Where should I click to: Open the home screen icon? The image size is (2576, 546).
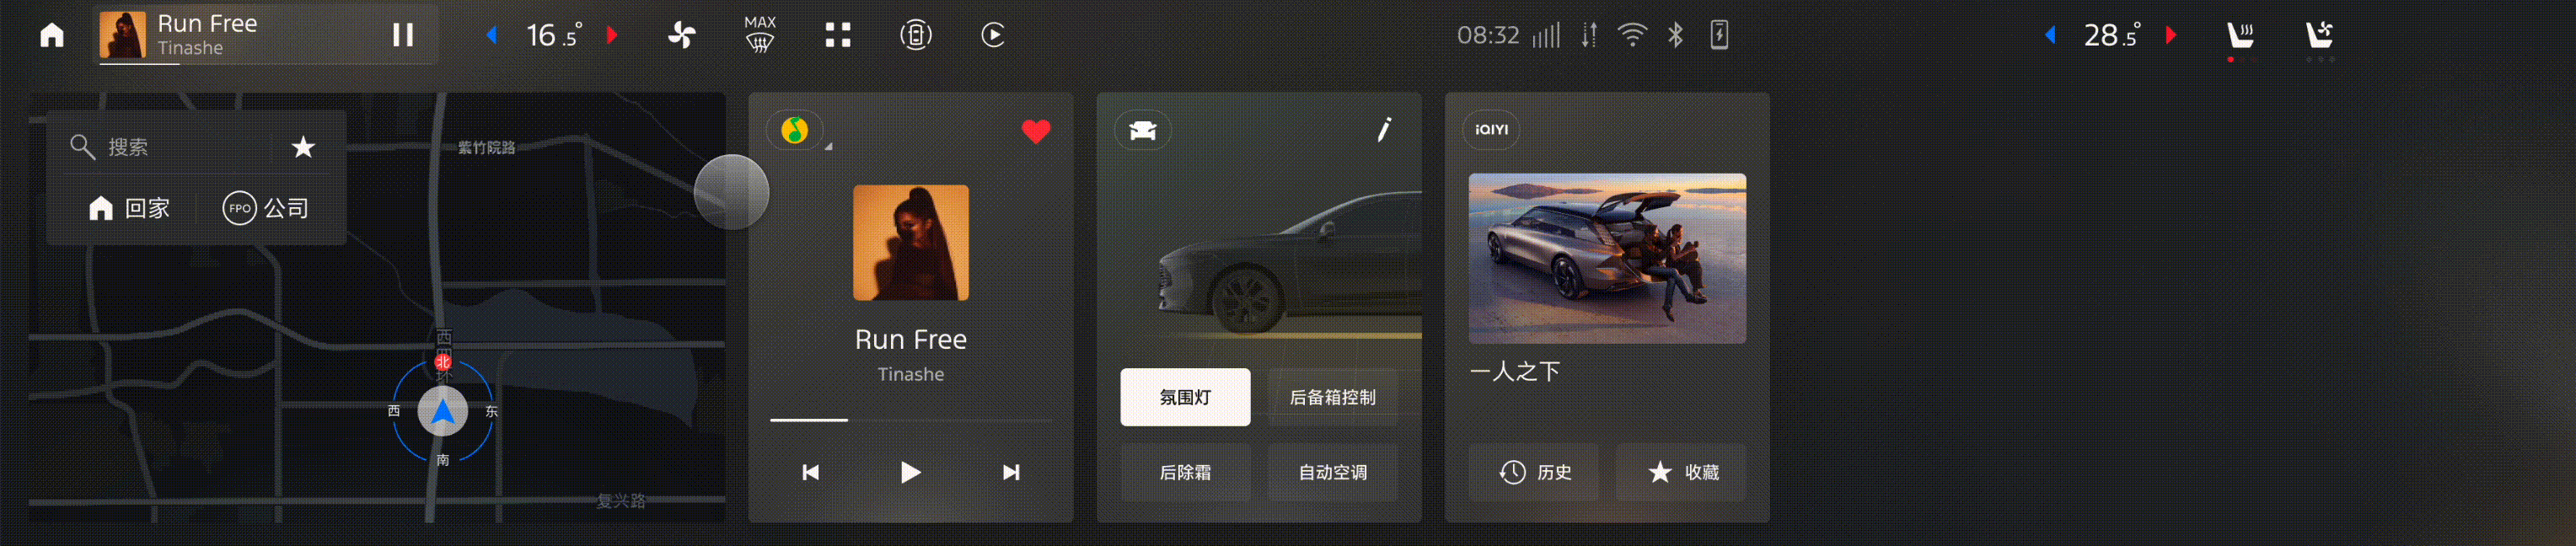tap(52, 35)
